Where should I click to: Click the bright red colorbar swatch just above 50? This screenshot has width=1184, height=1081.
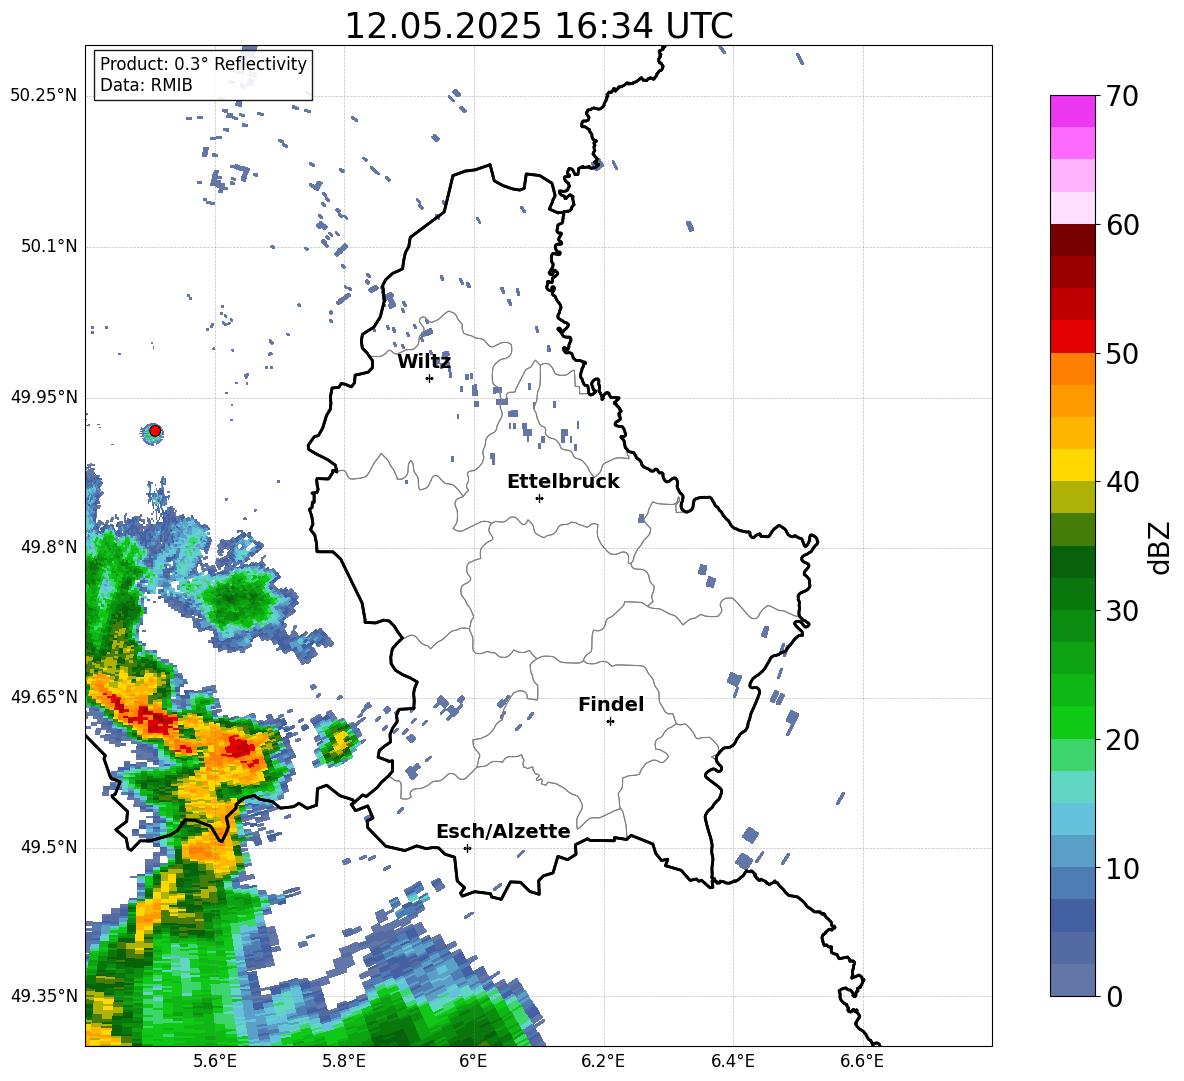pos(1072,337)
